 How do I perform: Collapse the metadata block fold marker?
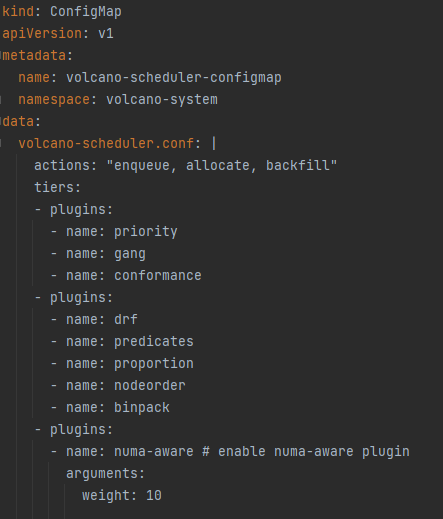click(x=1, y=55)
